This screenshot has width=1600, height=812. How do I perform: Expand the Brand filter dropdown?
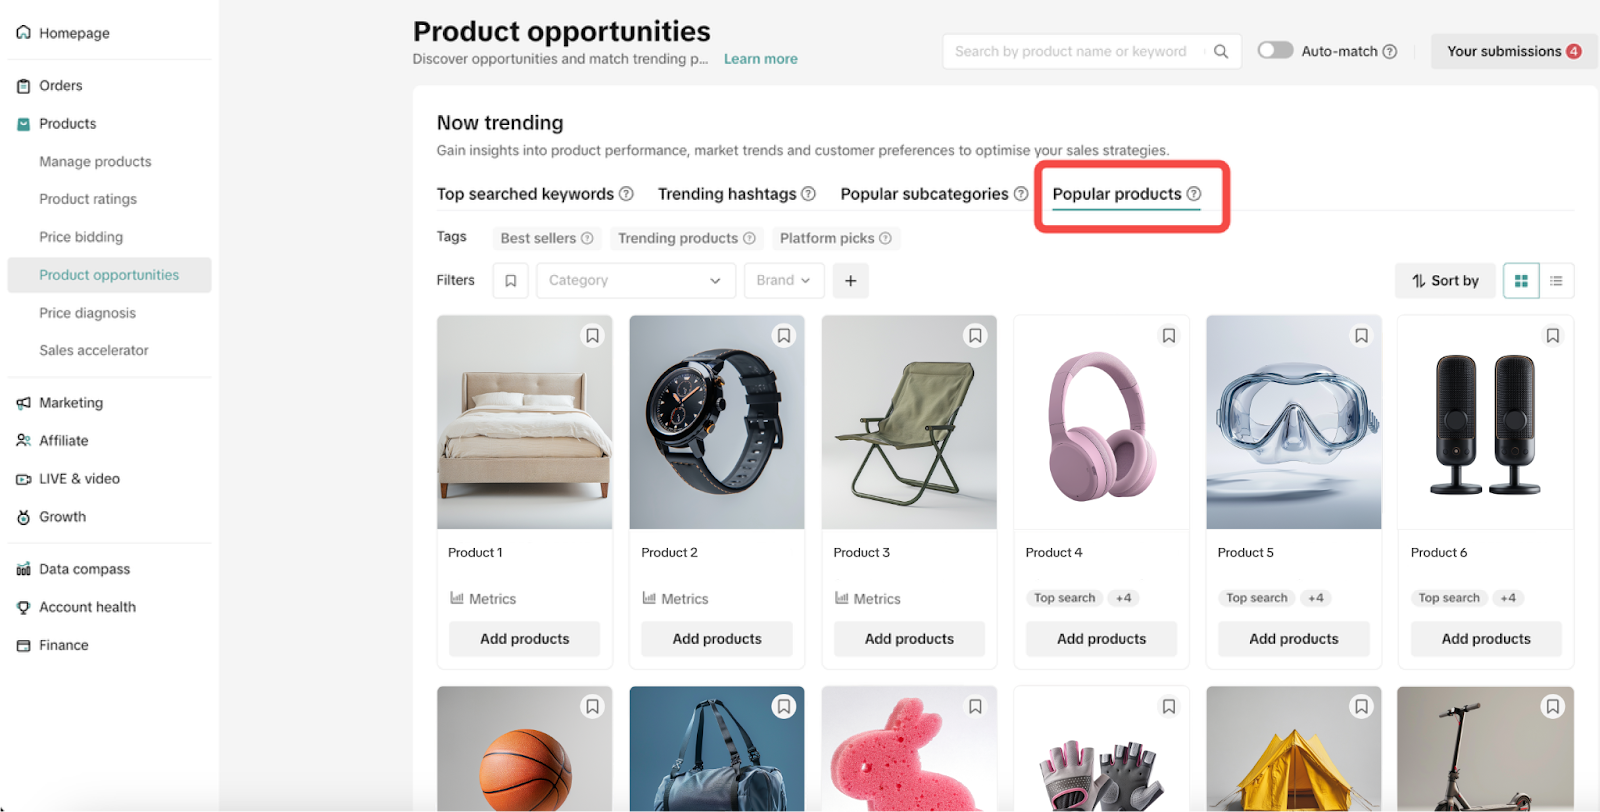[783, 280]
